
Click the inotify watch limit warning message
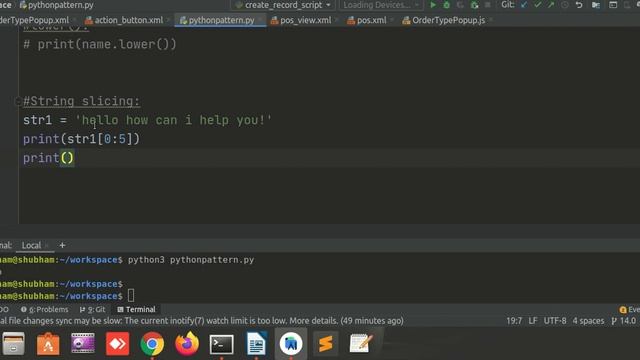[x=202, y=321]
